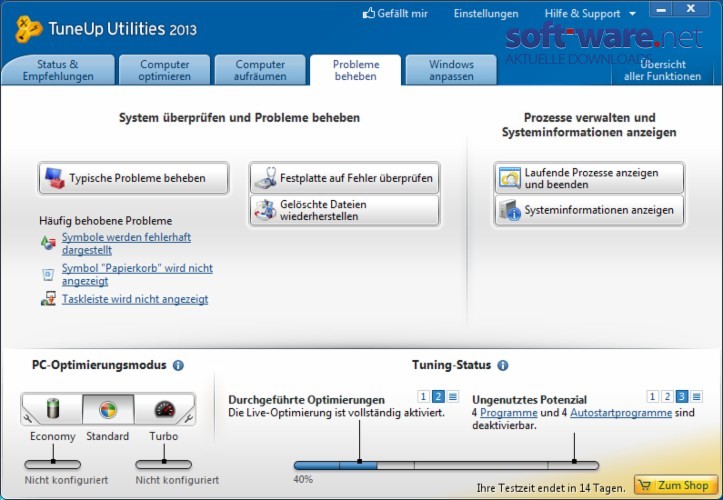Click the Taskleiste problem icon
The image size is (723, 500).
tap(48, 299)
